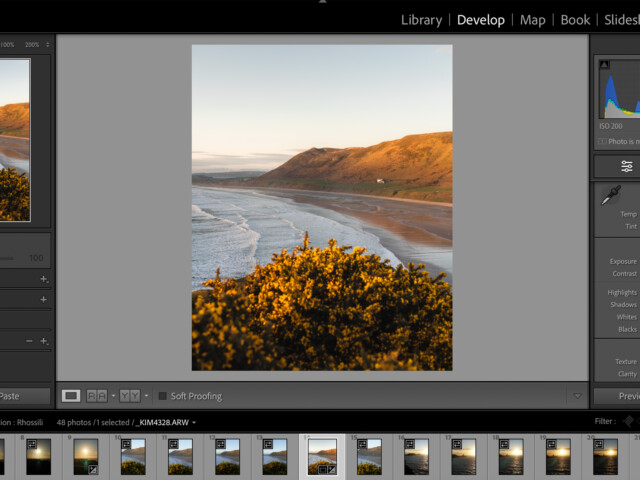Click the Filter icon above the filmstrip
The width and height of the screenshot is (640, 480).
coord(629,422)
